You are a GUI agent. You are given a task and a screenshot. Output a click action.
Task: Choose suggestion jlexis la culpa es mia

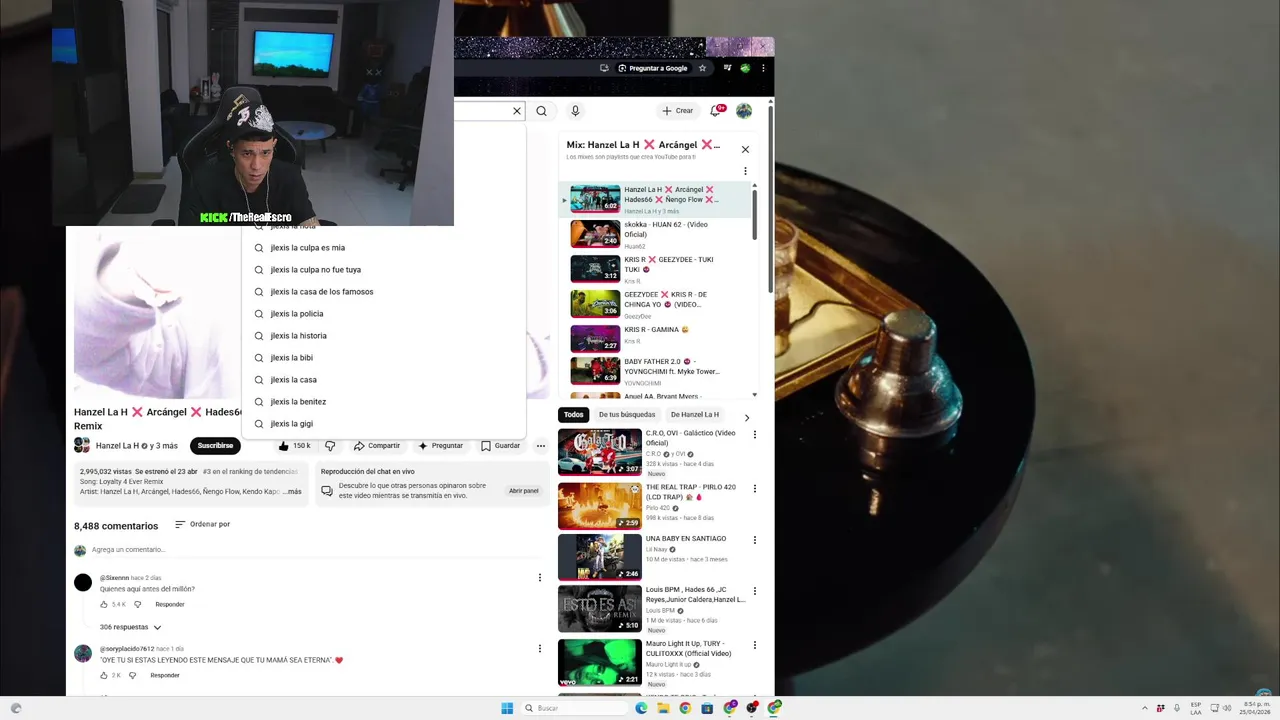[384, 248]
